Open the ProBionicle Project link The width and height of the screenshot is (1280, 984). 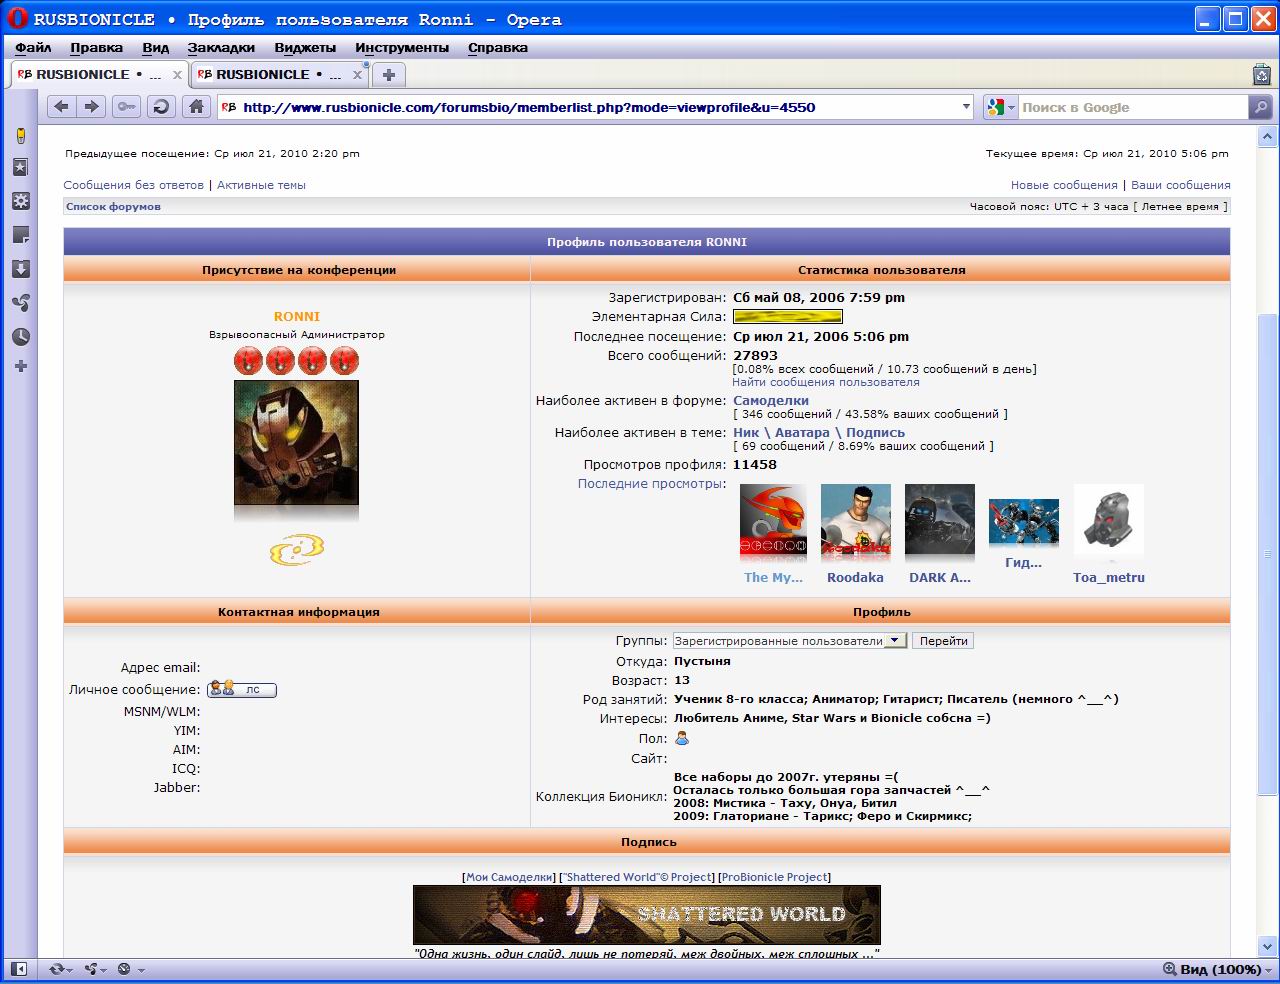[x=775, y=877]
